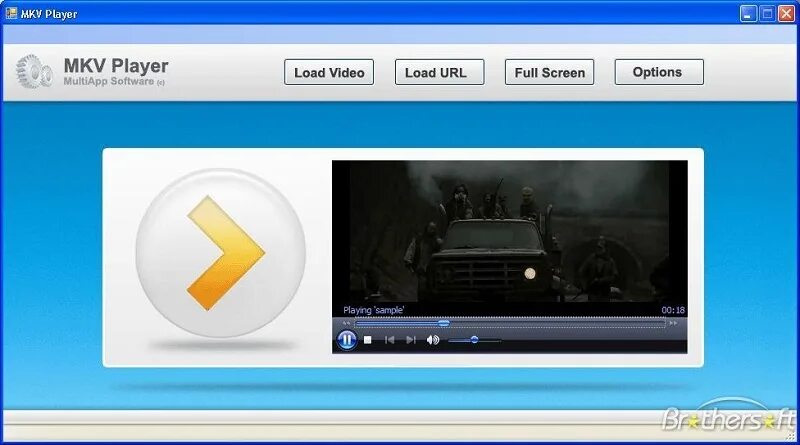
Task: Pause the video with the round pause button
Action: 346,339
